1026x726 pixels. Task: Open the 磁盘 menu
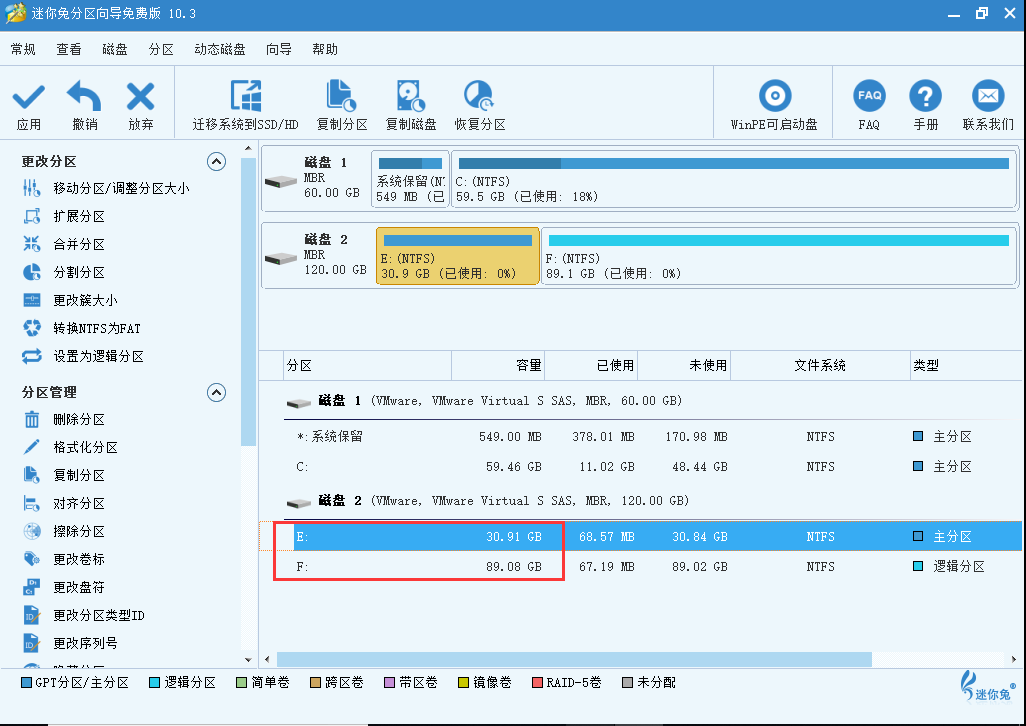[x=115, y=49]
